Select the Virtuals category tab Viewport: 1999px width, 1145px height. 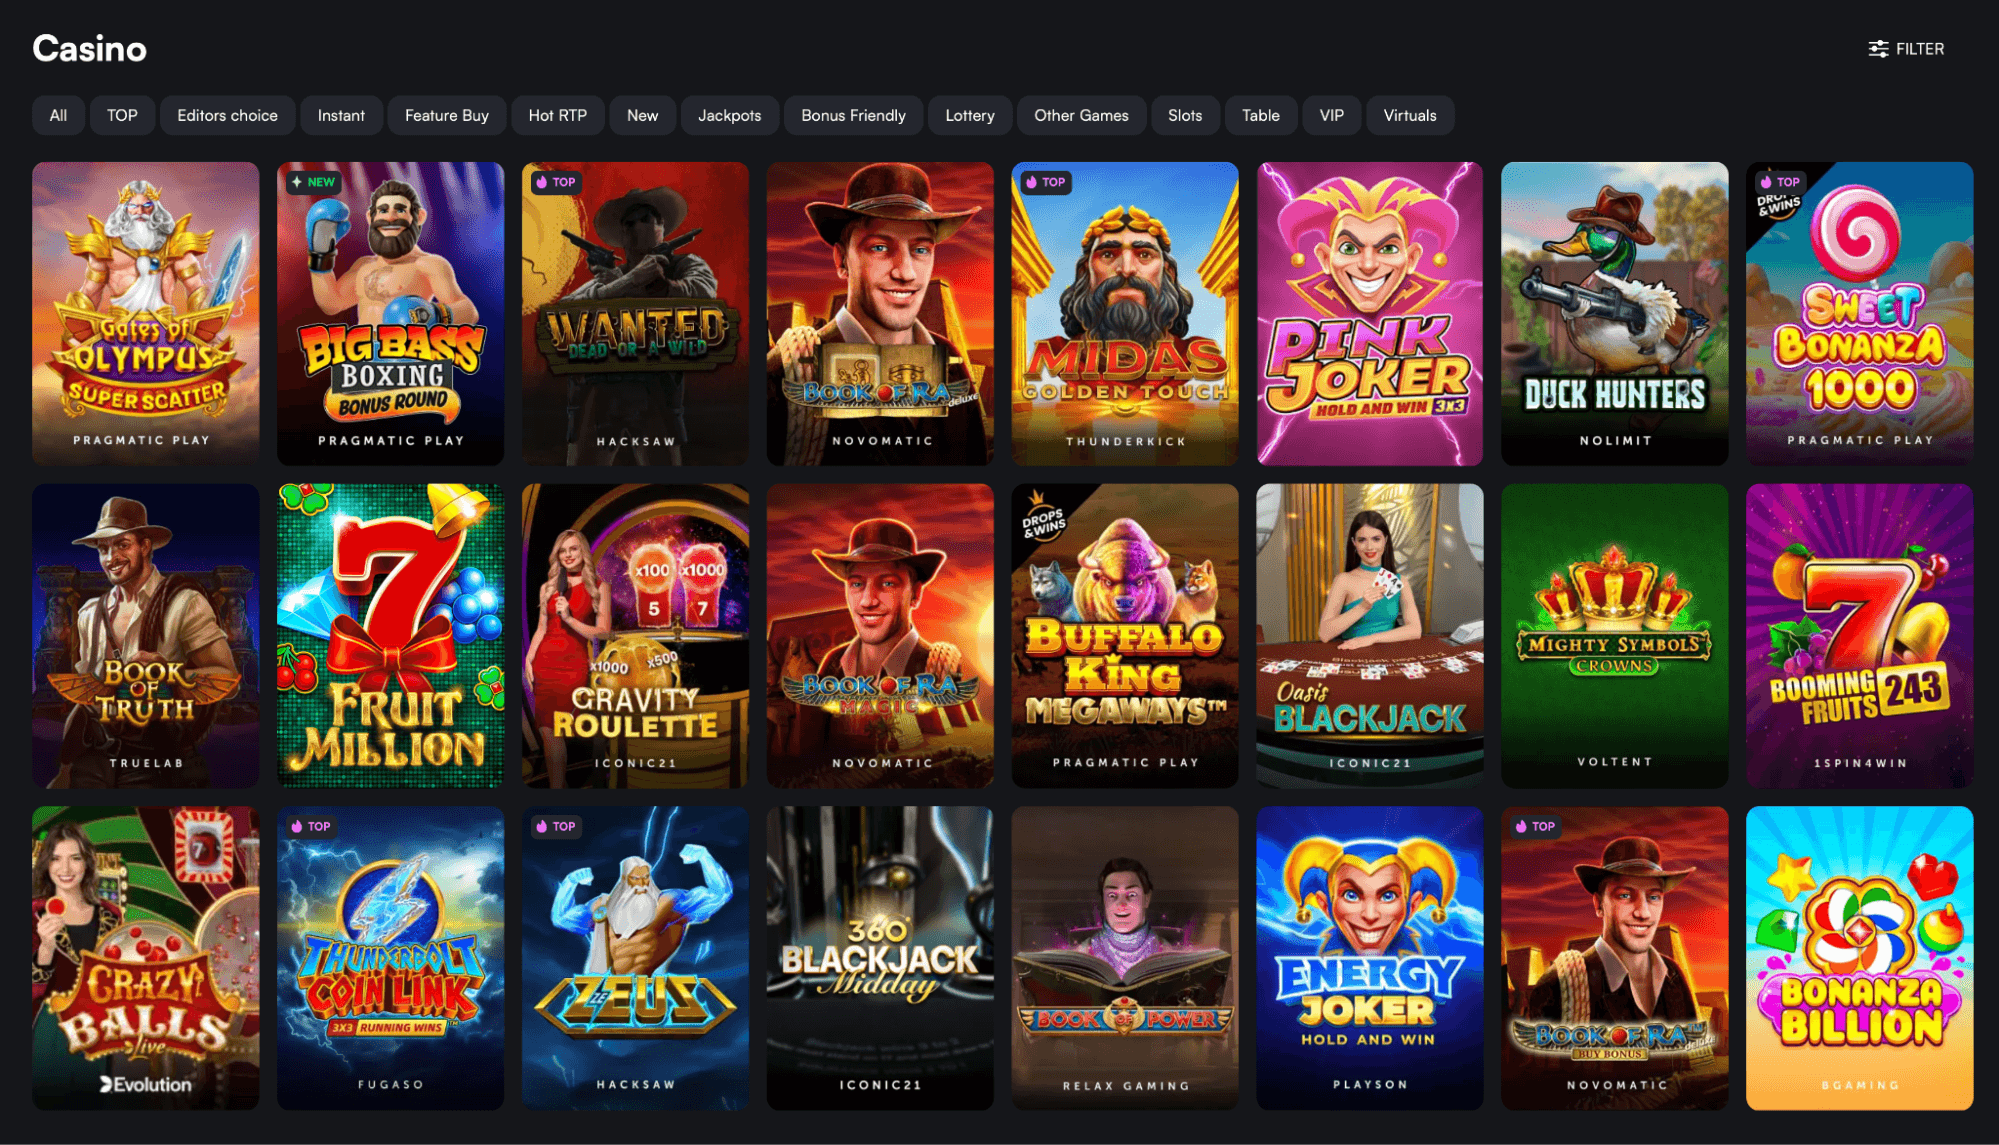1409,115
